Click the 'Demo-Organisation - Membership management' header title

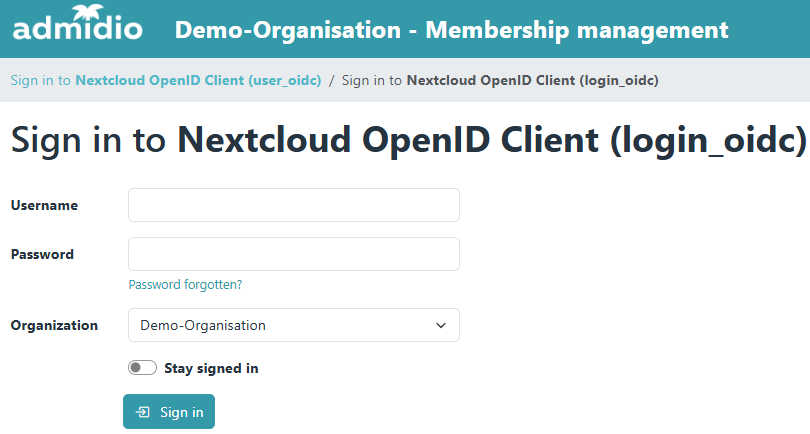coord(451,30)
